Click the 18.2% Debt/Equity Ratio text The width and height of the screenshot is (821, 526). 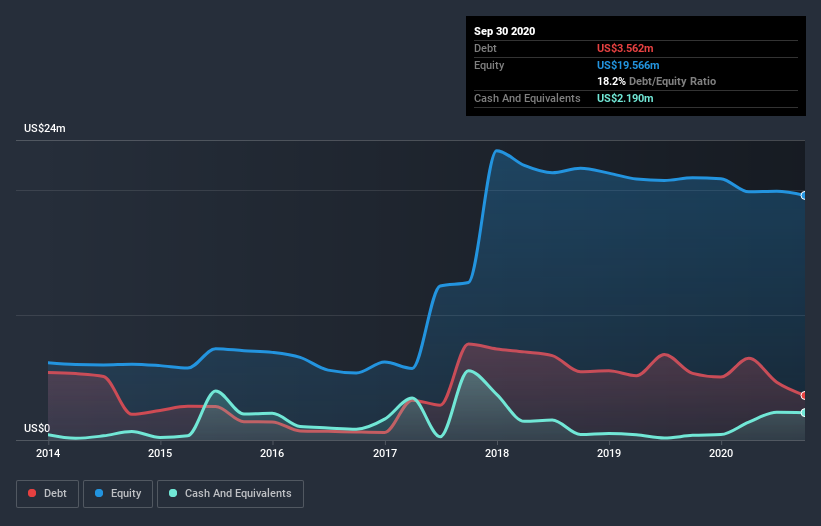click(x=657, y=81)
